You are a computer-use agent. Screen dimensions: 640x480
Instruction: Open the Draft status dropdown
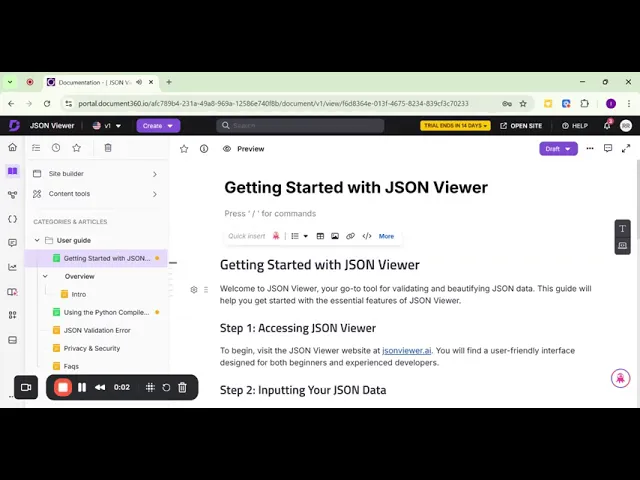click(558, 149)
